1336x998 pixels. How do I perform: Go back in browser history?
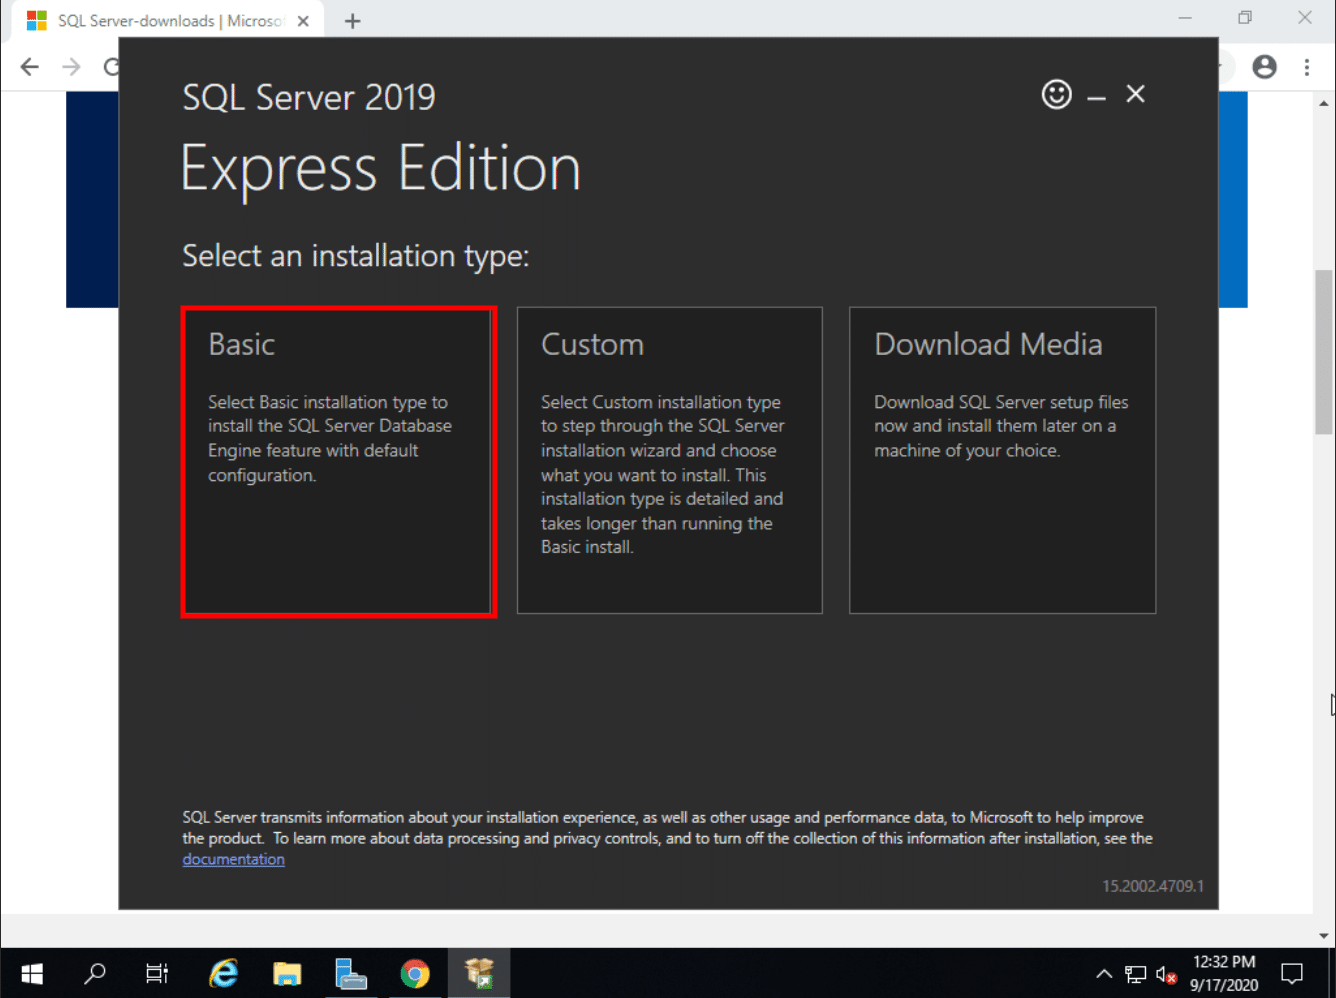pos(30,67)
